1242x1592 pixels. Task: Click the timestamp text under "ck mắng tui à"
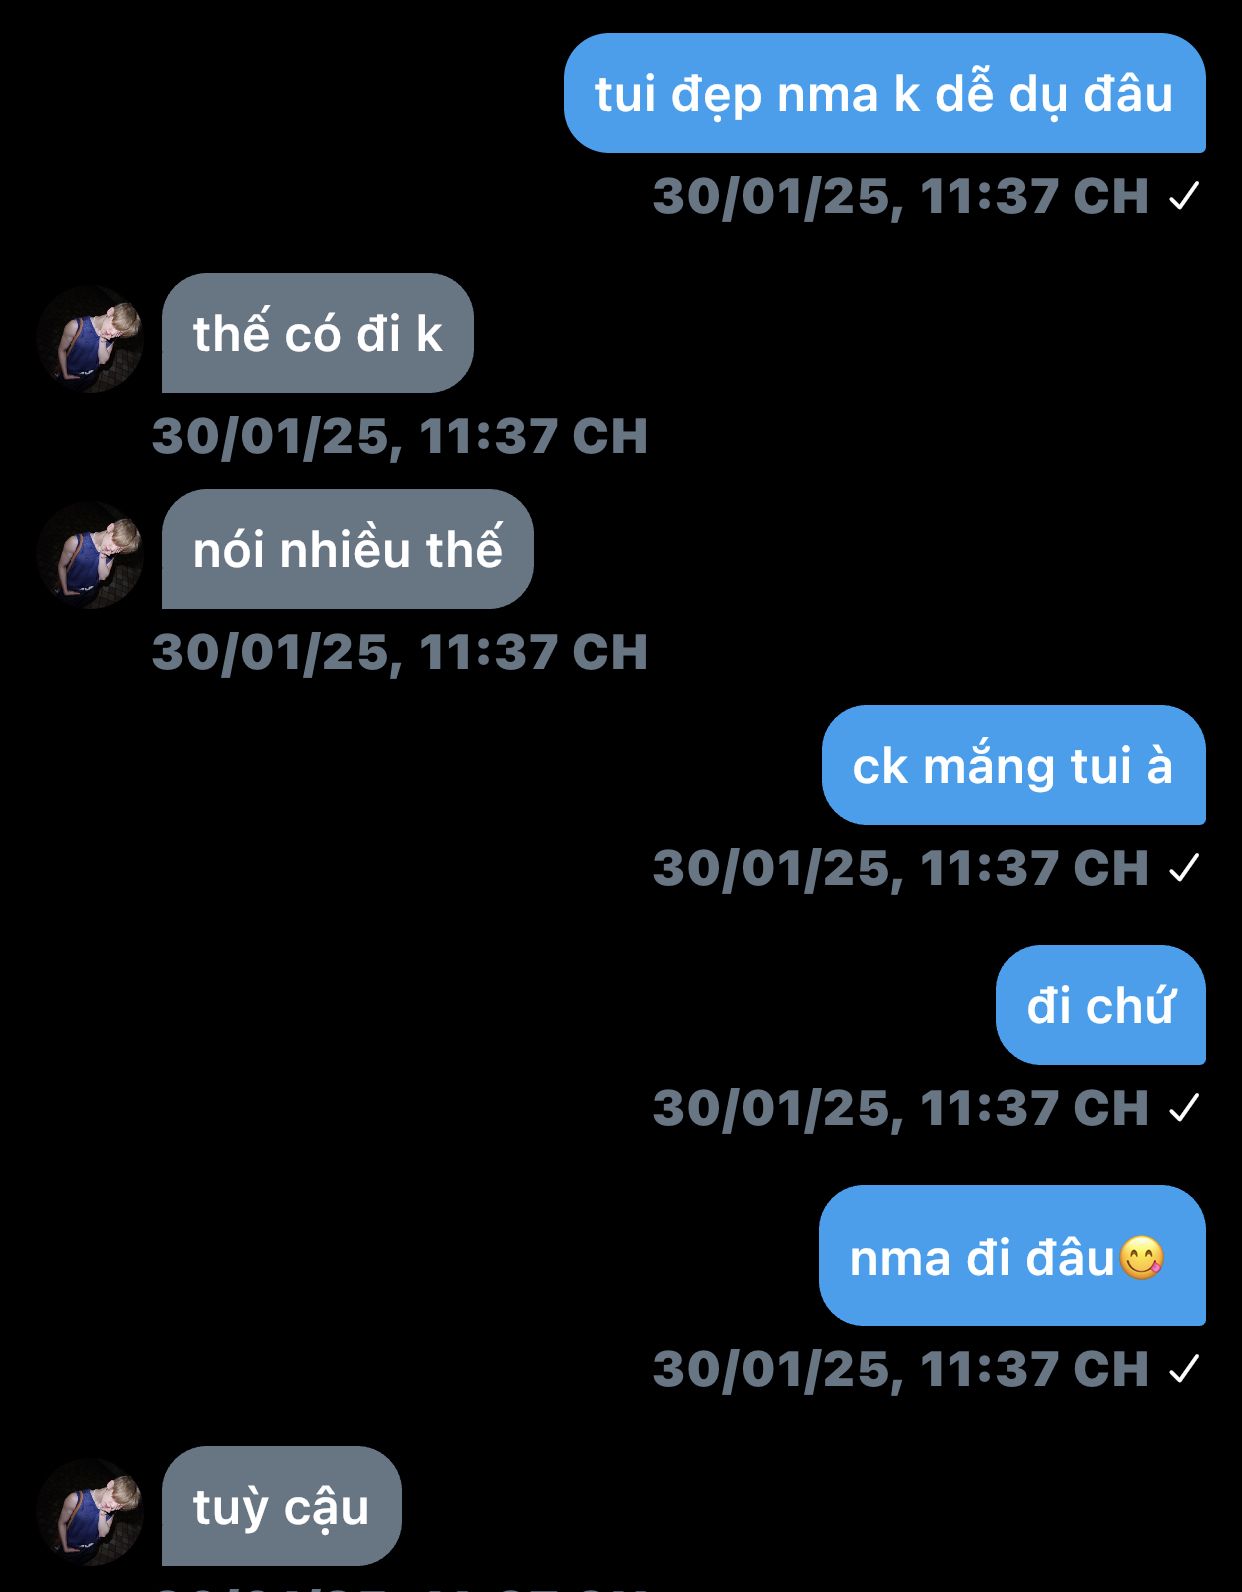click(x=901, y=869)
